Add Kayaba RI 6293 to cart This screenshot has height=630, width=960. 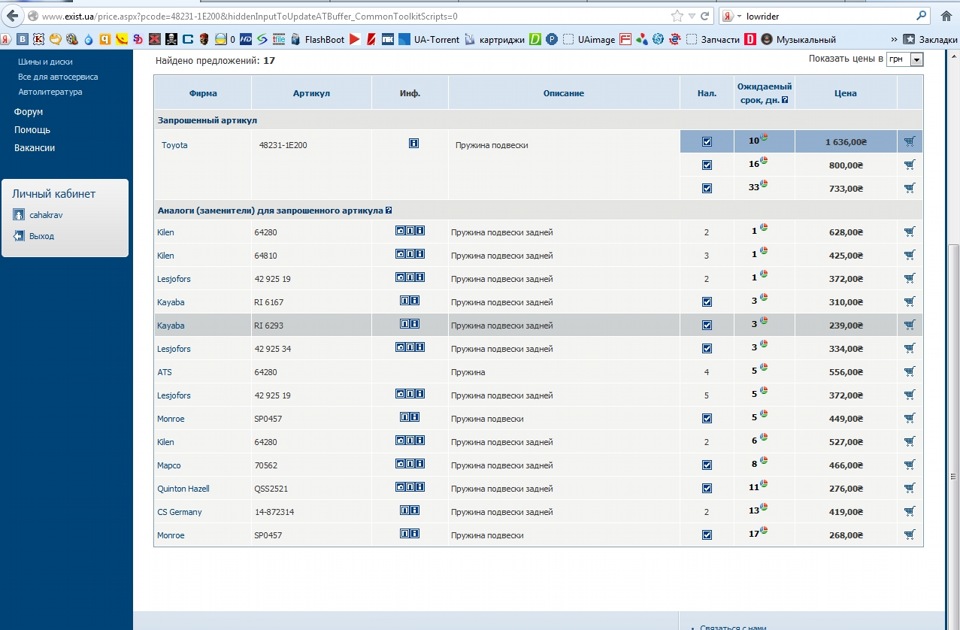910,325
